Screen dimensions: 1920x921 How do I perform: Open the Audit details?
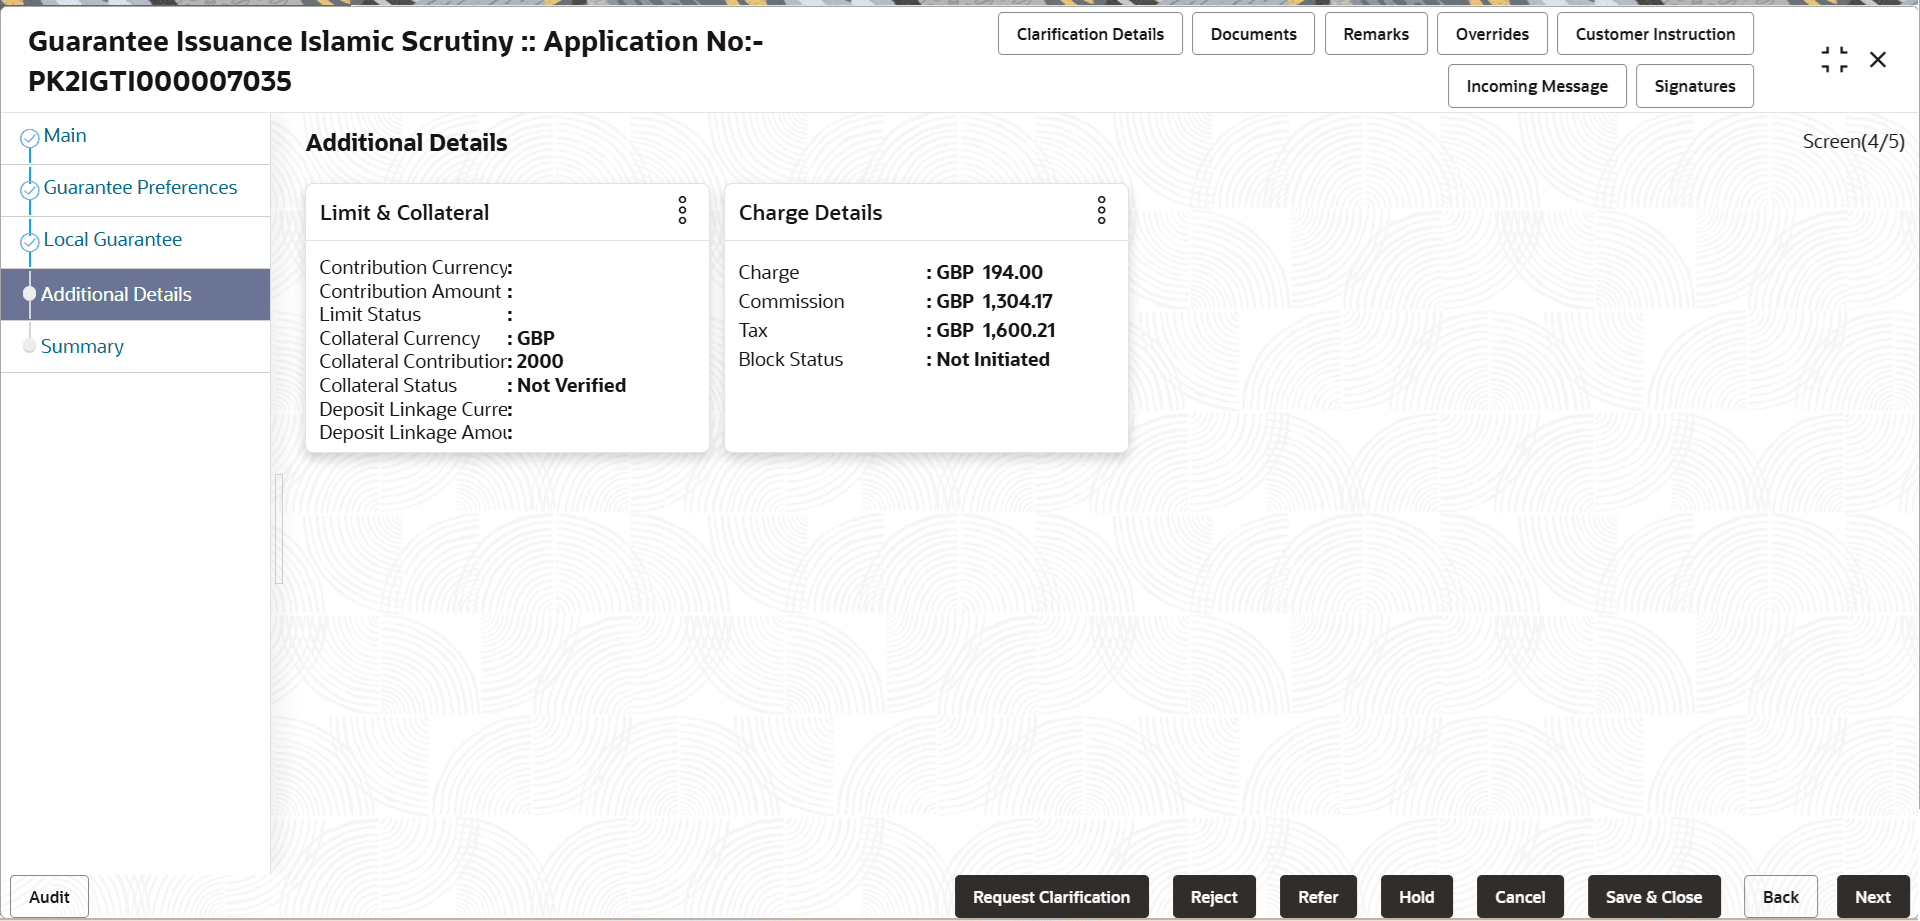pyautogui.click(x=49, y=897)
